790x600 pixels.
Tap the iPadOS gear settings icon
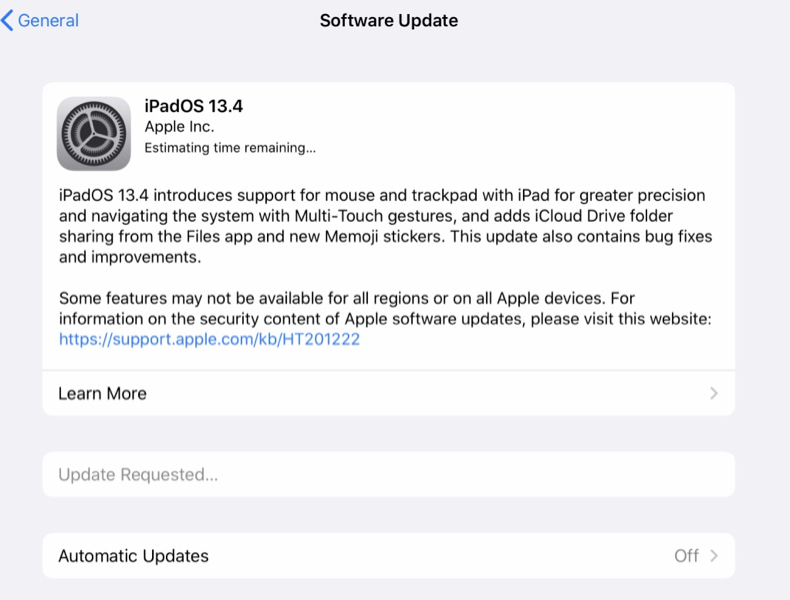click(x=94, y=134)
